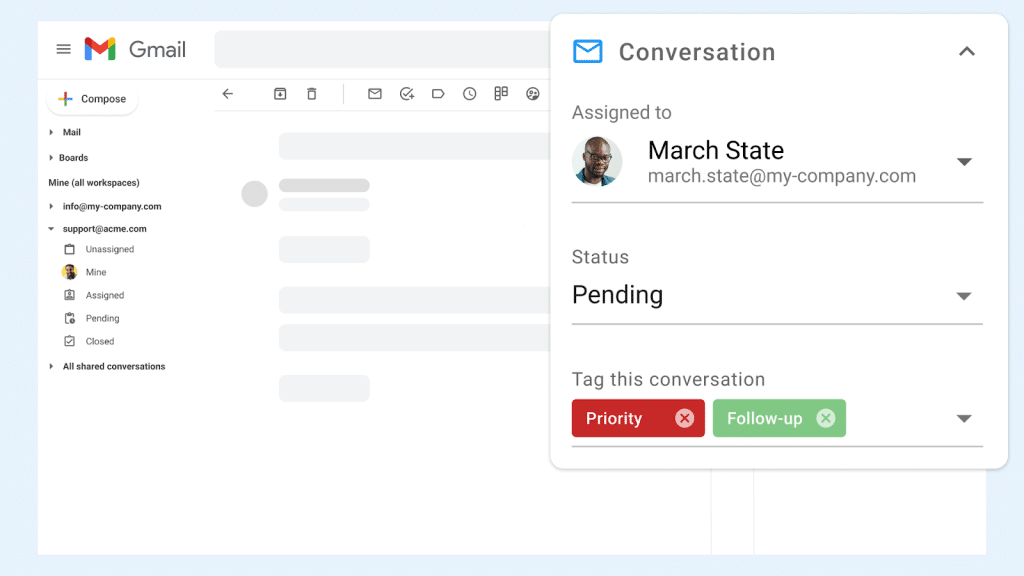This screenshot has height=576, width=1024.
Task: Archive the conversation using the archive icon
Action: [280, 93]
